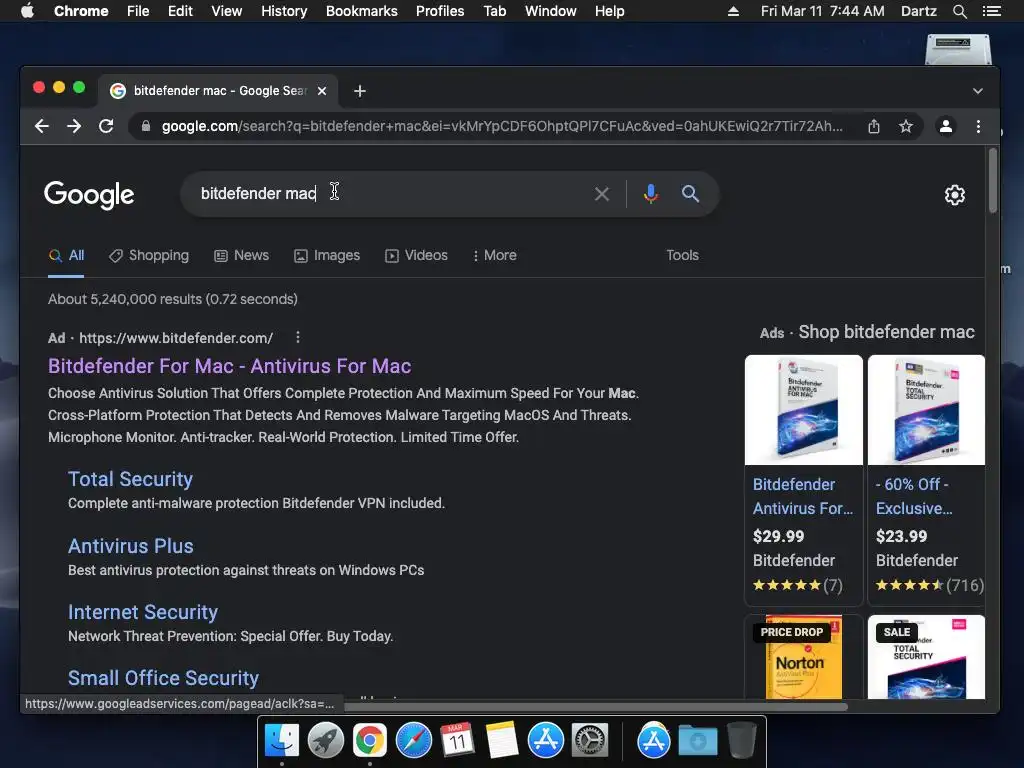Expand the tab search chevron
Viewport: 1024px width, 768px height.
pyautogui.click(x=978, y=91)
